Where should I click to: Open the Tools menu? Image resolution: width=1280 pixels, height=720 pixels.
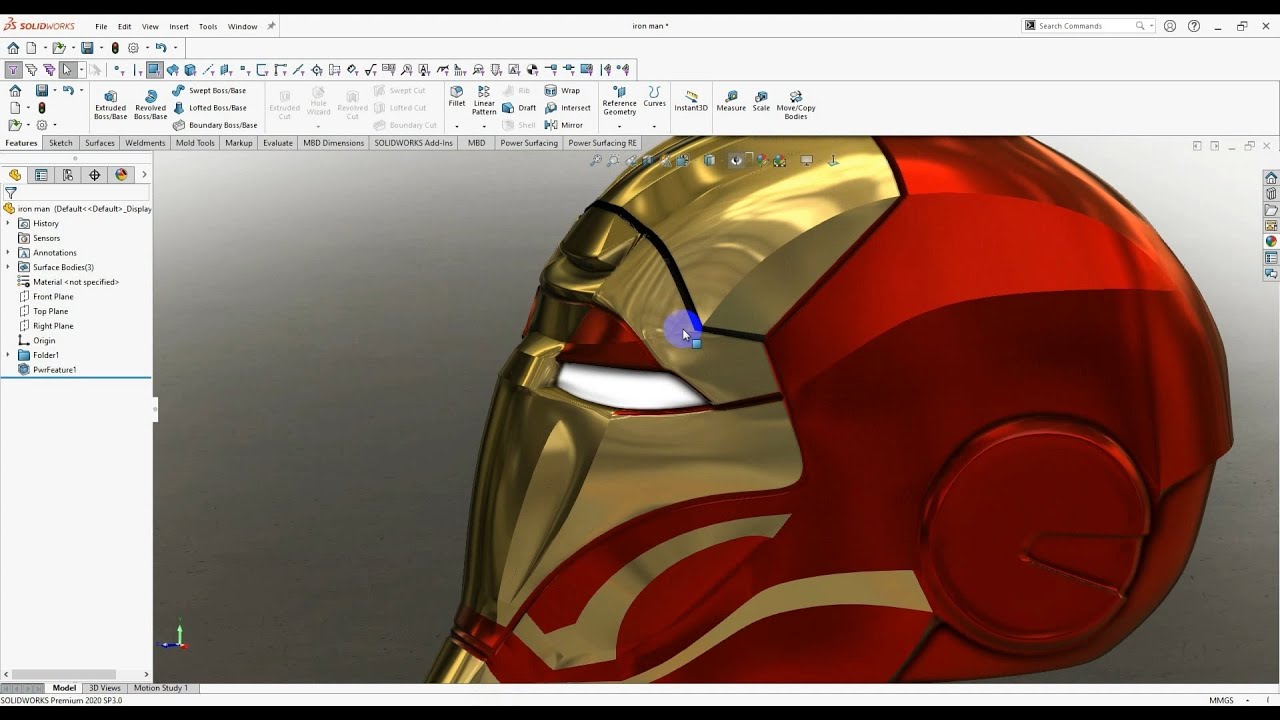[208, 27]
